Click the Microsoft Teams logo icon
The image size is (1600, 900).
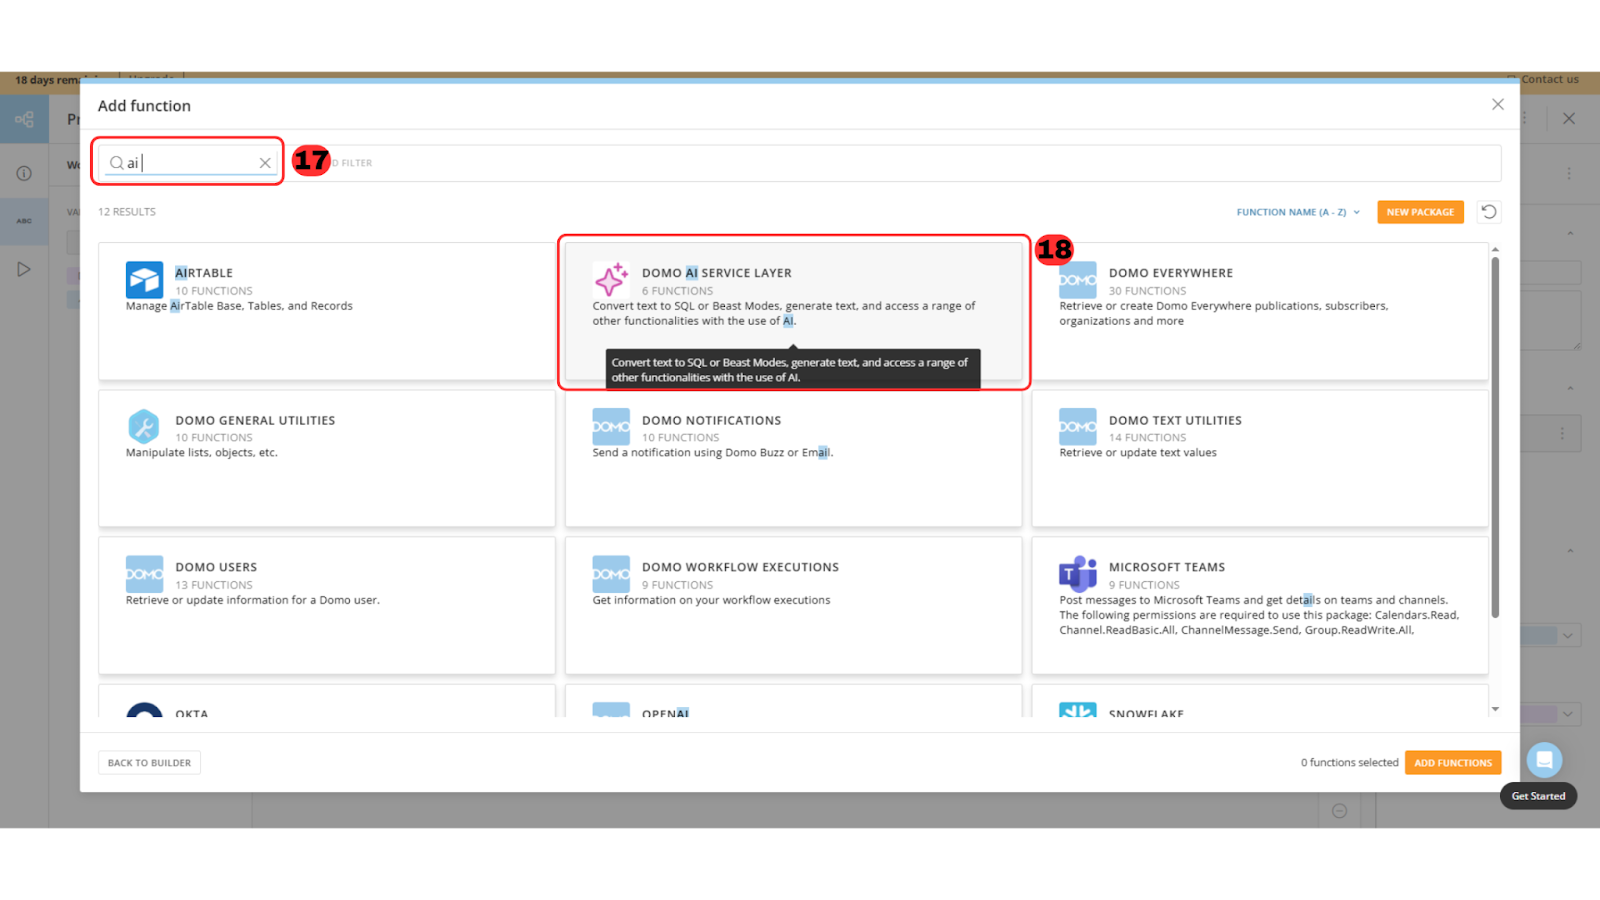tap(1077, 574)
